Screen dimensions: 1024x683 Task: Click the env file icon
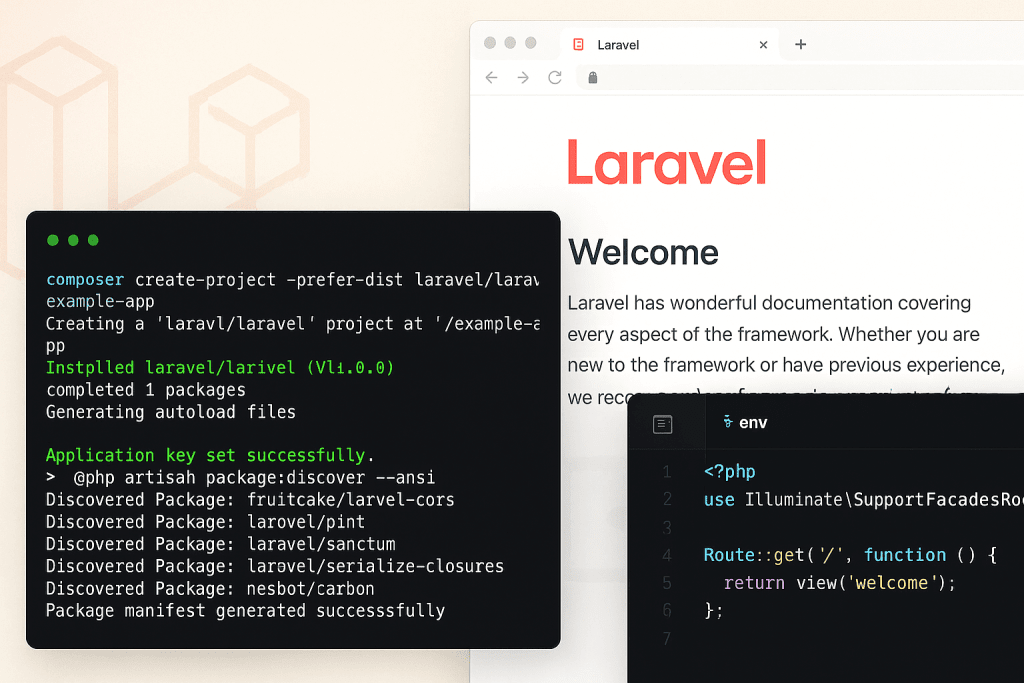point(728,422)
